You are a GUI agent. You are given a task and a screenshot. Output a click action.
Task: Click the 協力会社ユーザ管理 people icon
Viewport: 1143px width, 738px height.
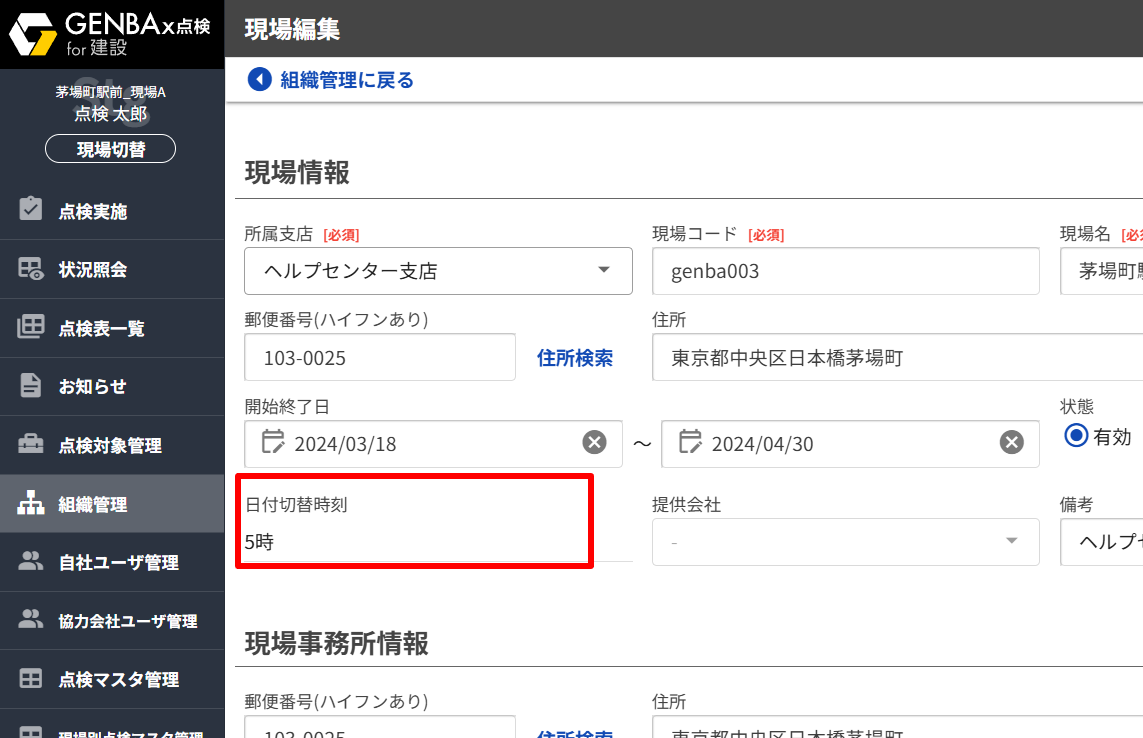coord(31,619)
